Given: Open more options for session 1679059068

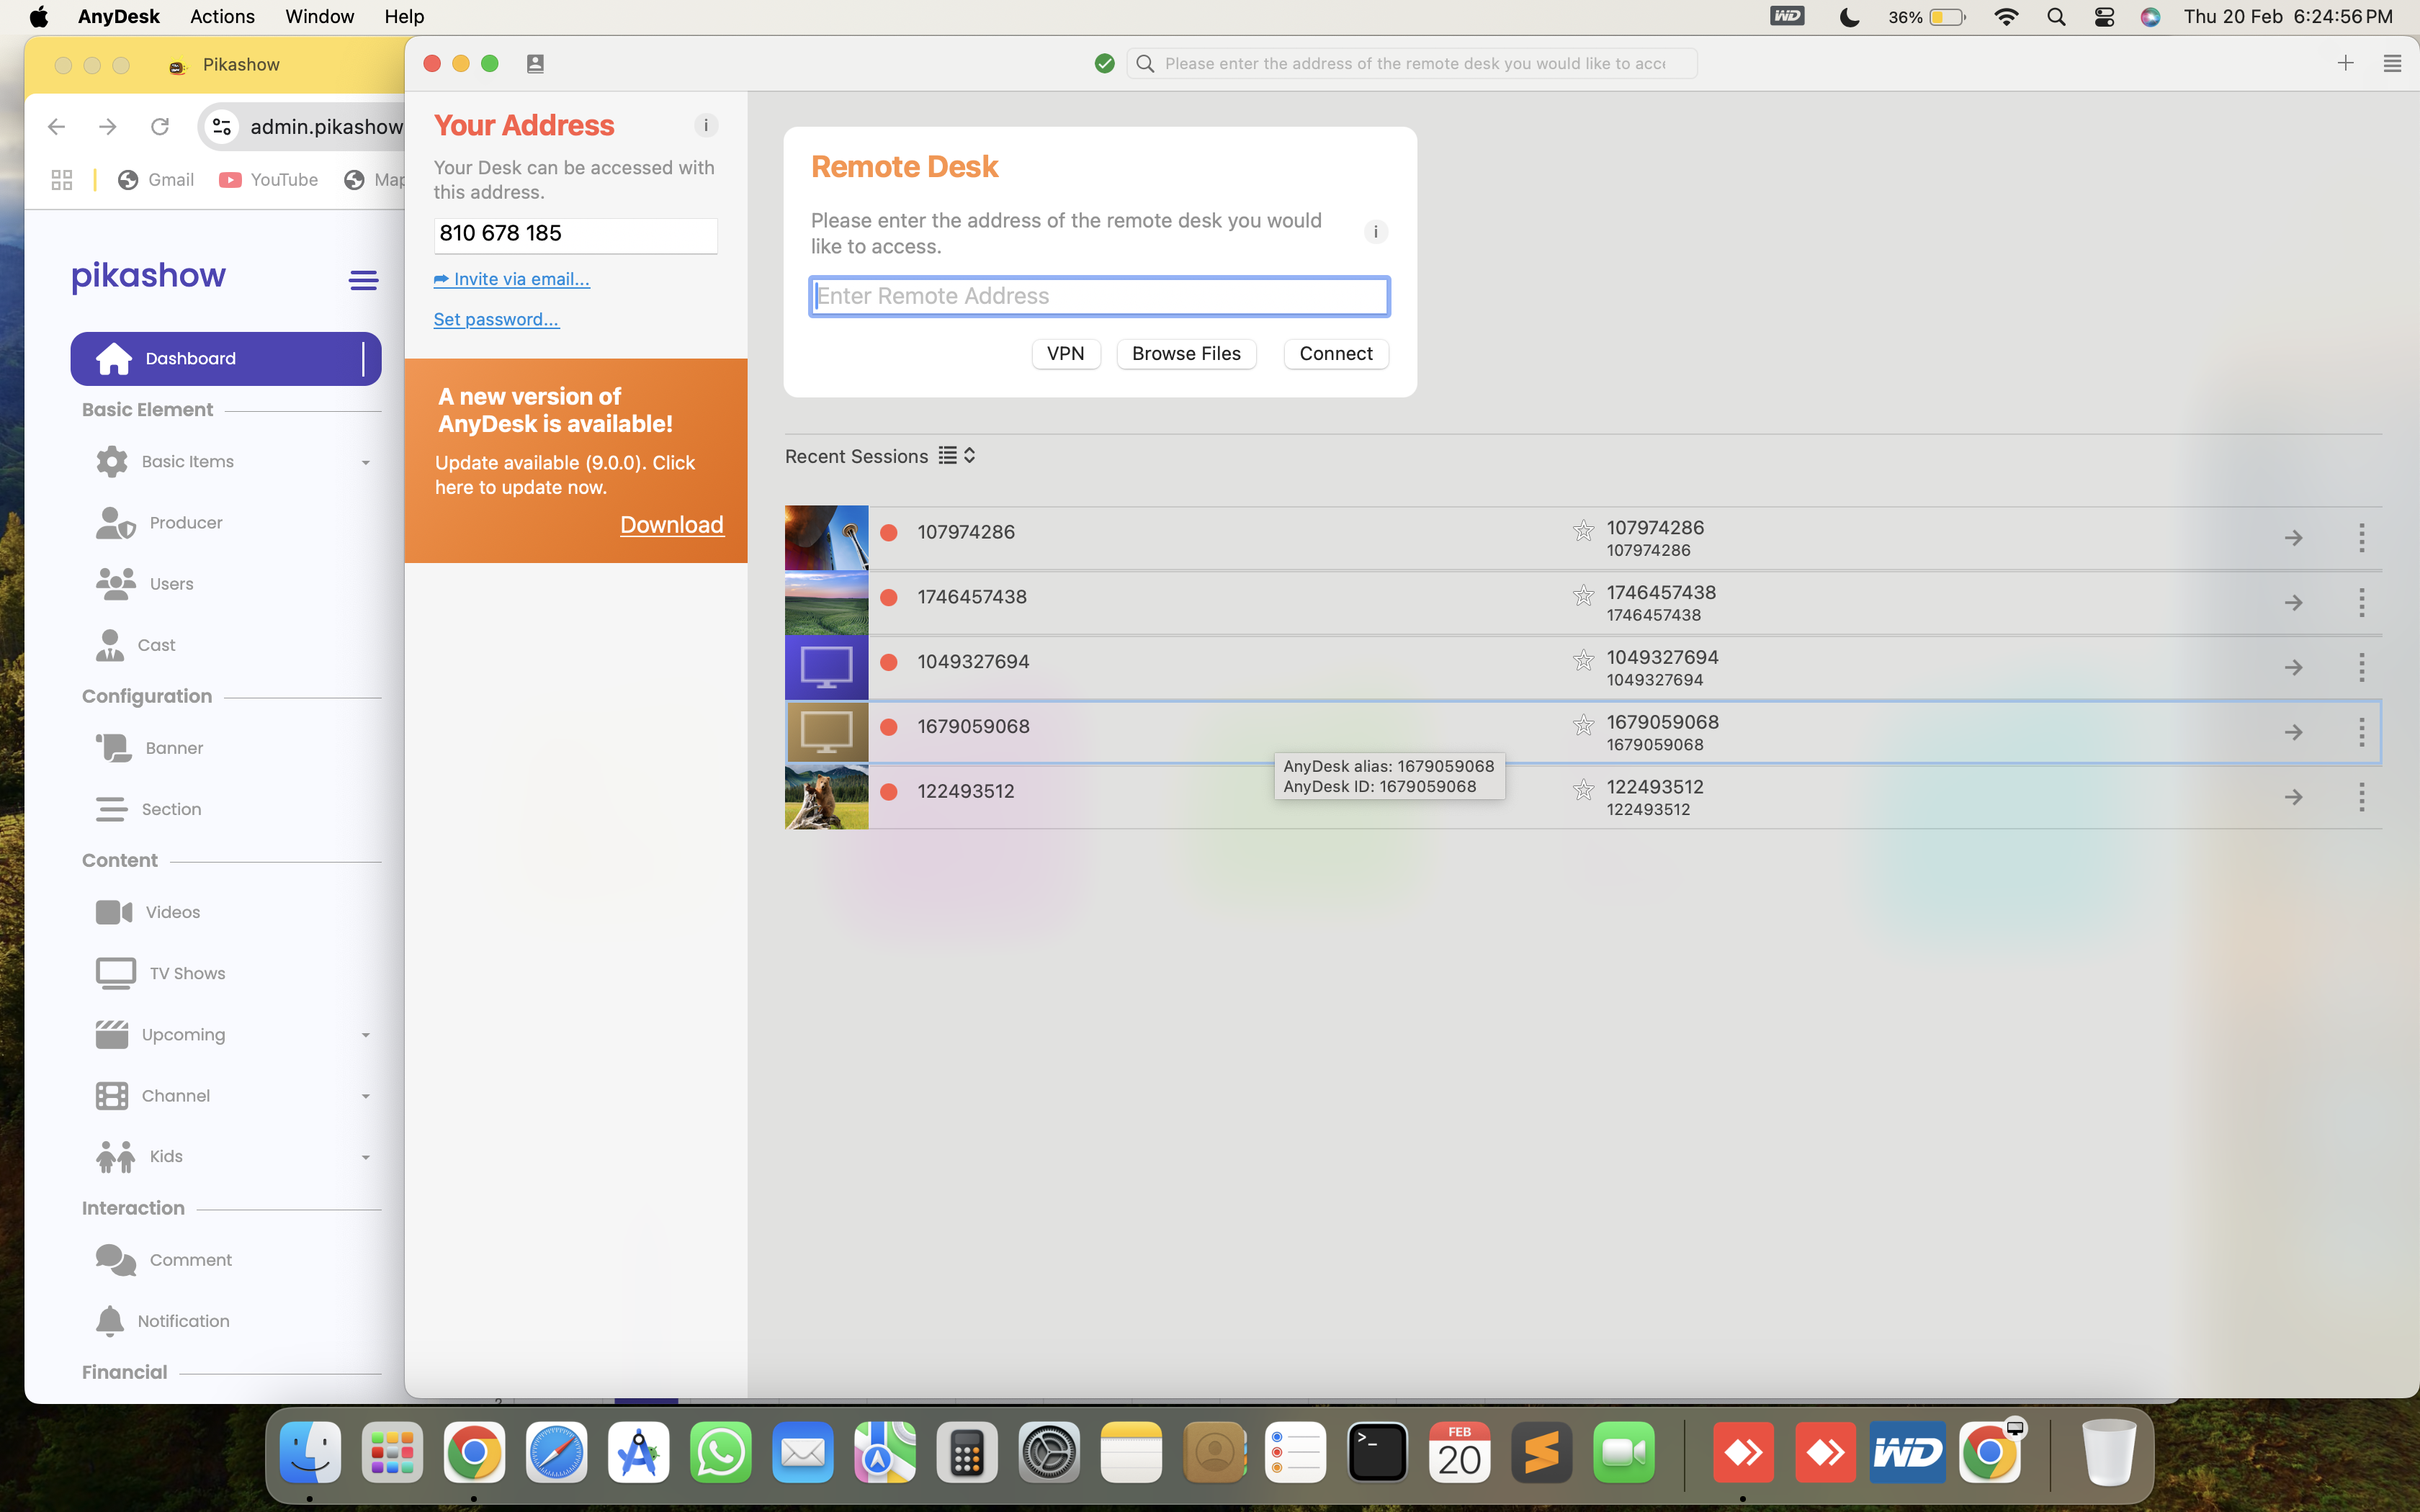Looking at the screenshot, I should [x=2361, y=732].
